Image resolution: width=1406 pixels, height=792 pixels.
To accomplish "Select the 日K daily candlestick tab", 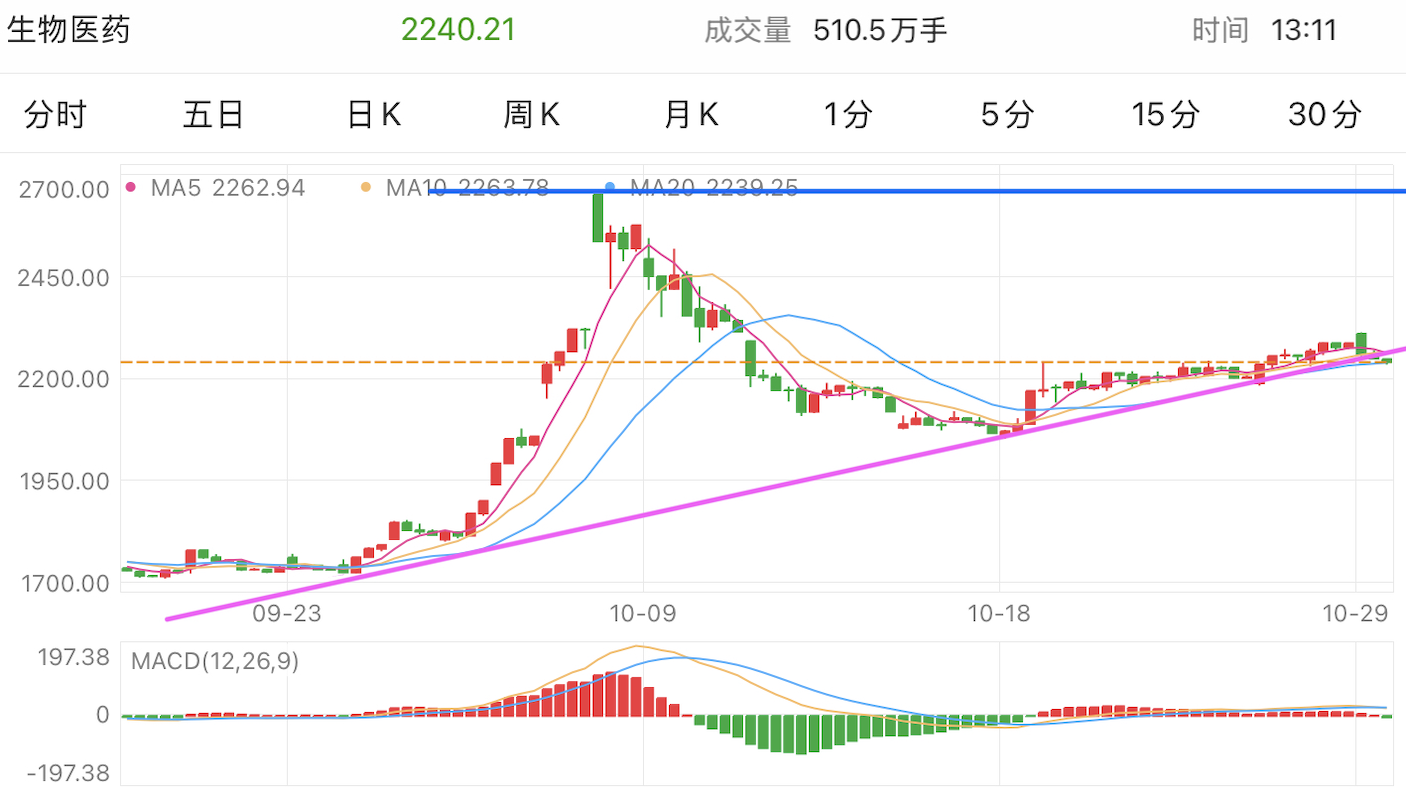I will coord(374,115).
